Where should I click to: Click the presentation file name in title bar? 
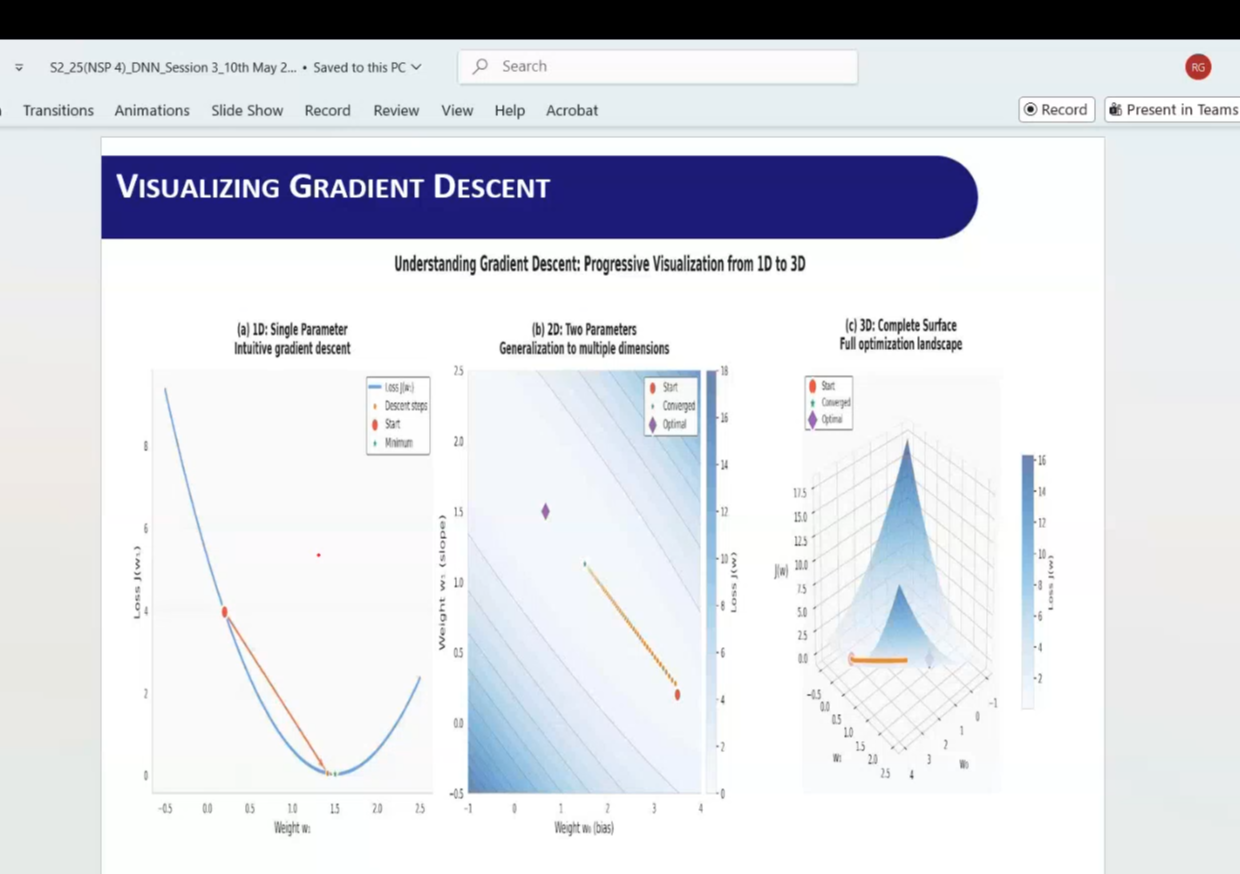click(x=173, y=67)
